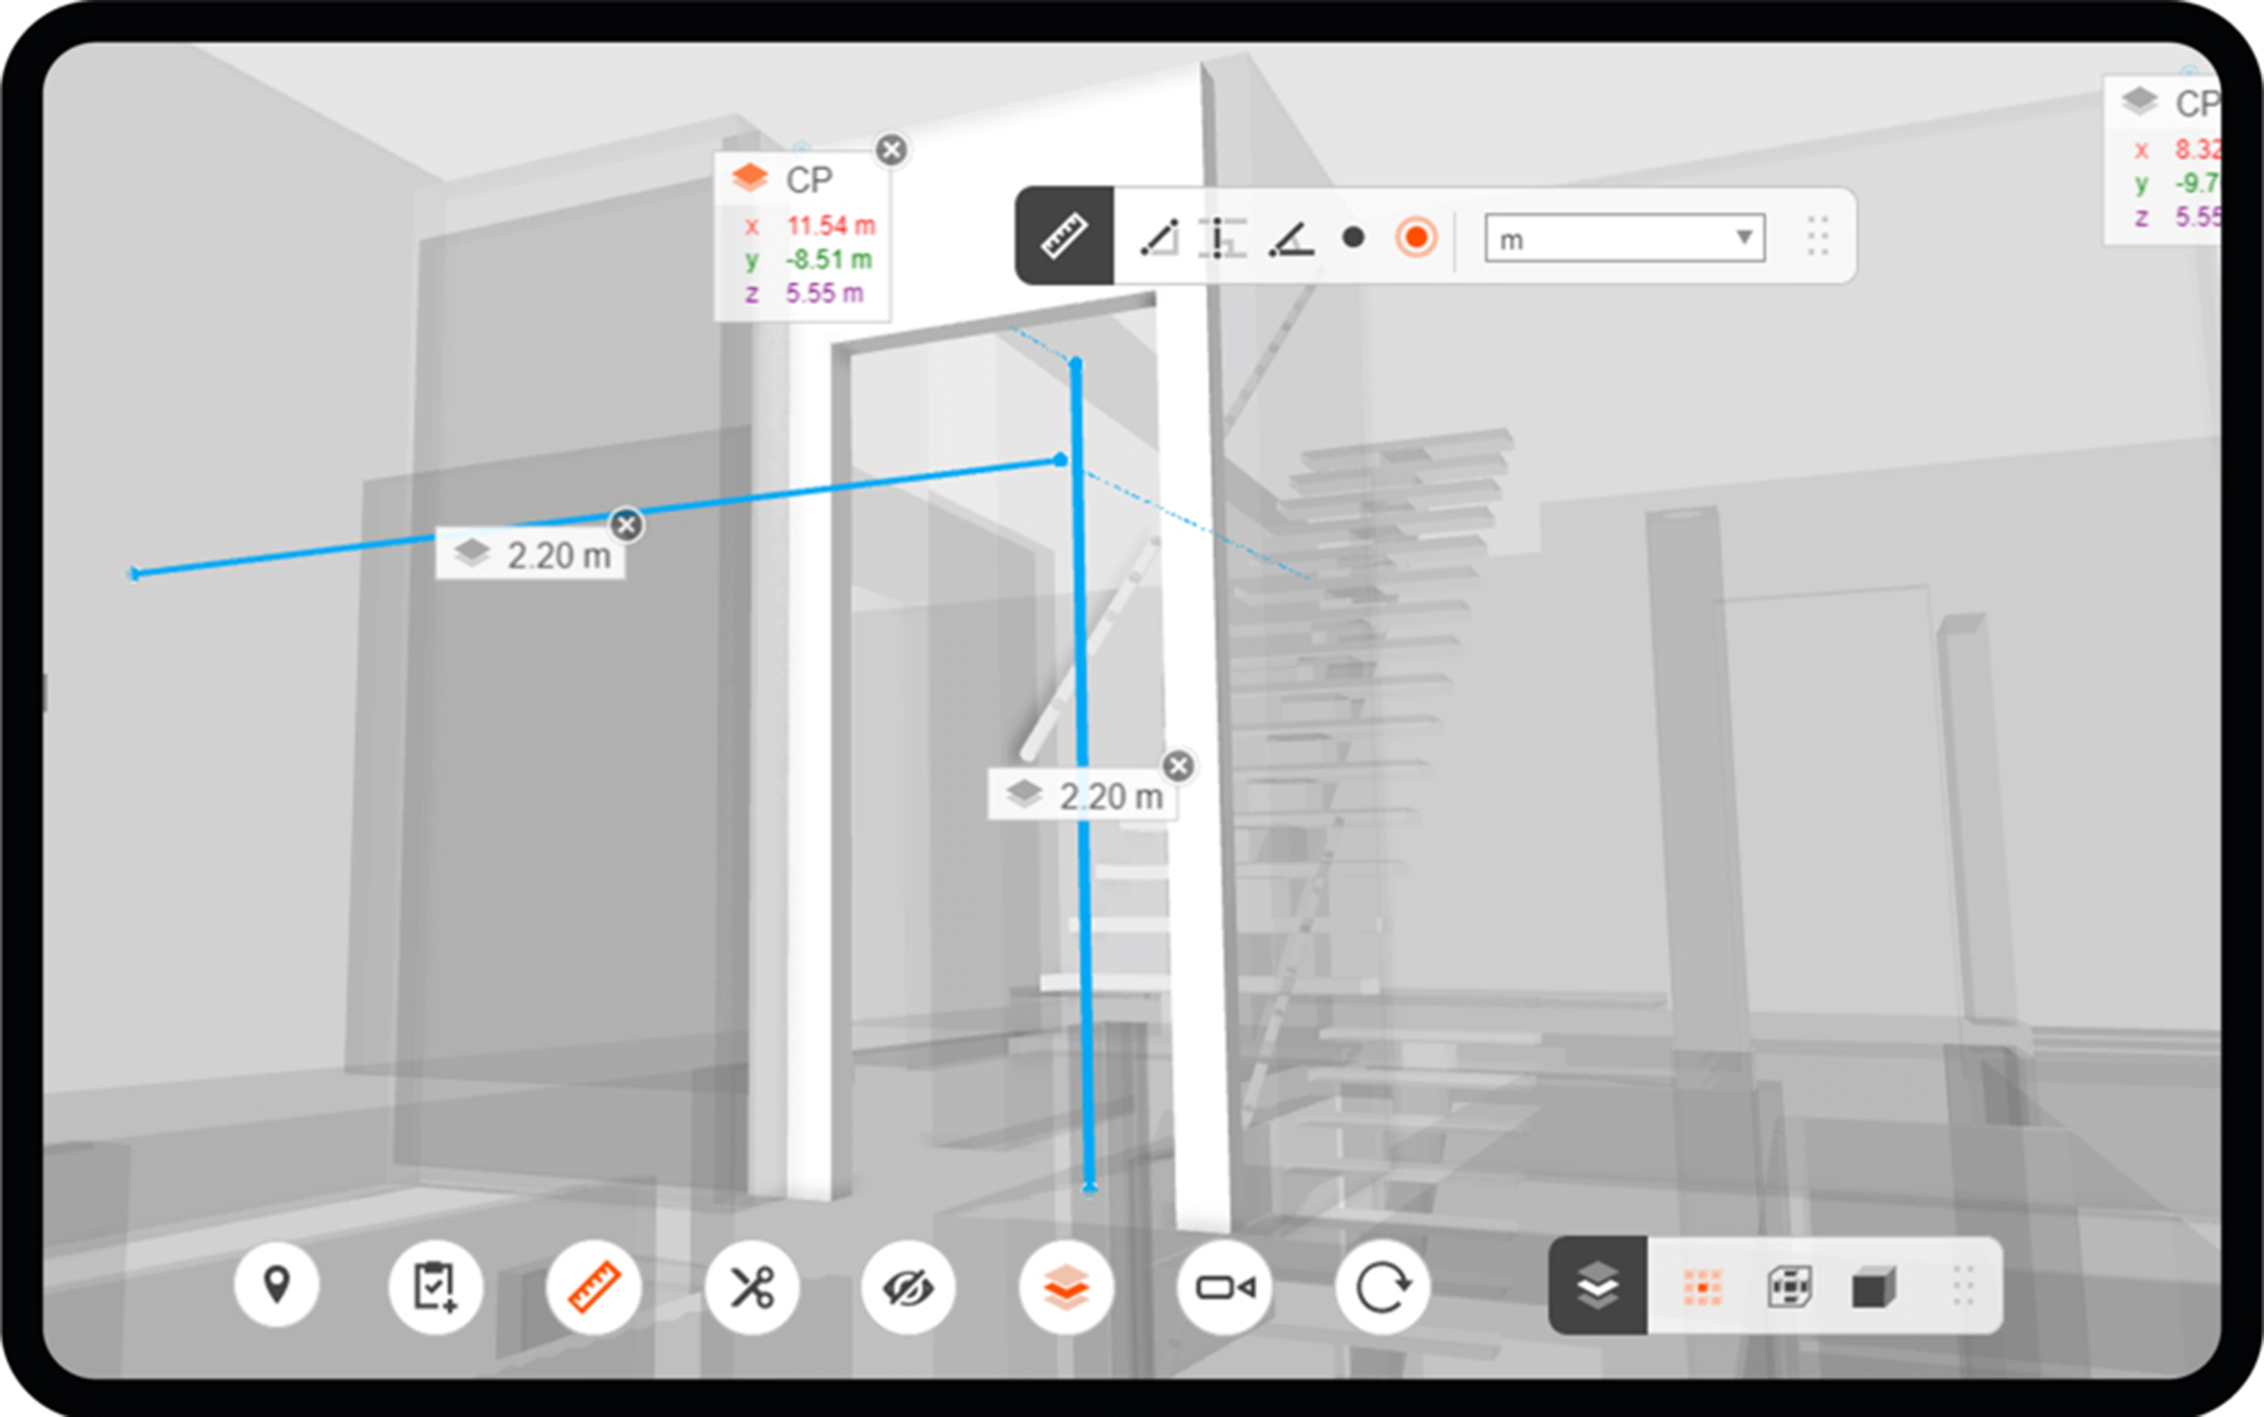Switch to wireframe cube display mode

coord(1789,1287)
